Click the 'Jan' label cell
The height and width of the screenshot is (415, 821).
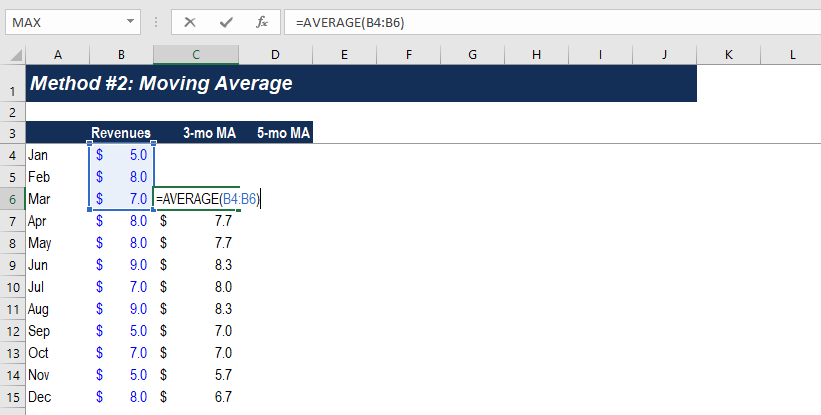(58, 155)
